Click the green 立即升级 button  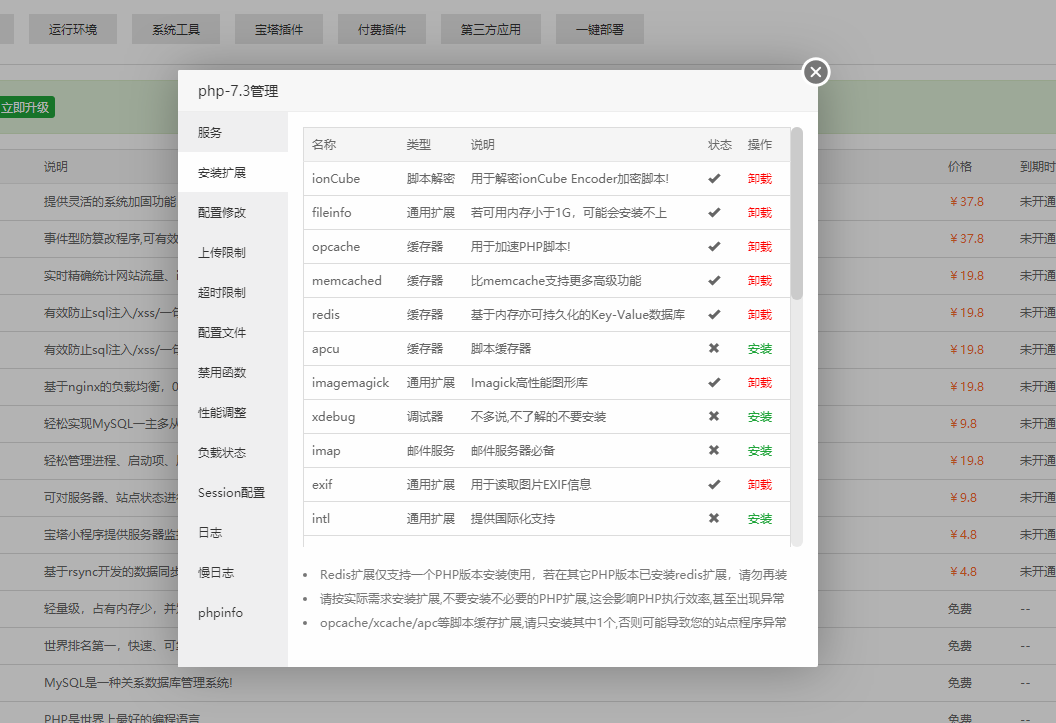26,107
